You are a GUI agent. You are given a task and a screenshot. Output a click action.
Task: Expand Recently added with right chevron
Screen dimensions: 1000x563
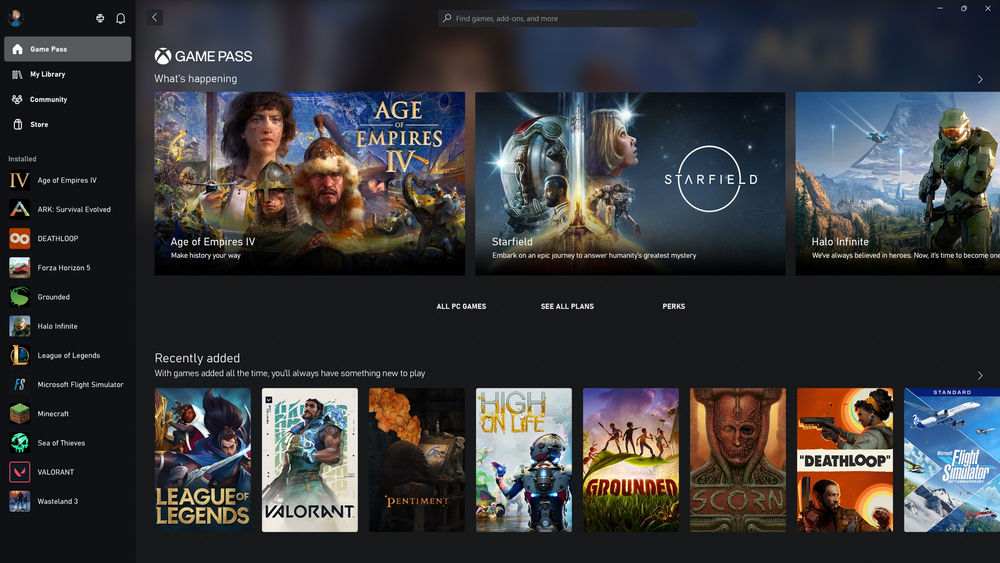[x=980, y=376]
